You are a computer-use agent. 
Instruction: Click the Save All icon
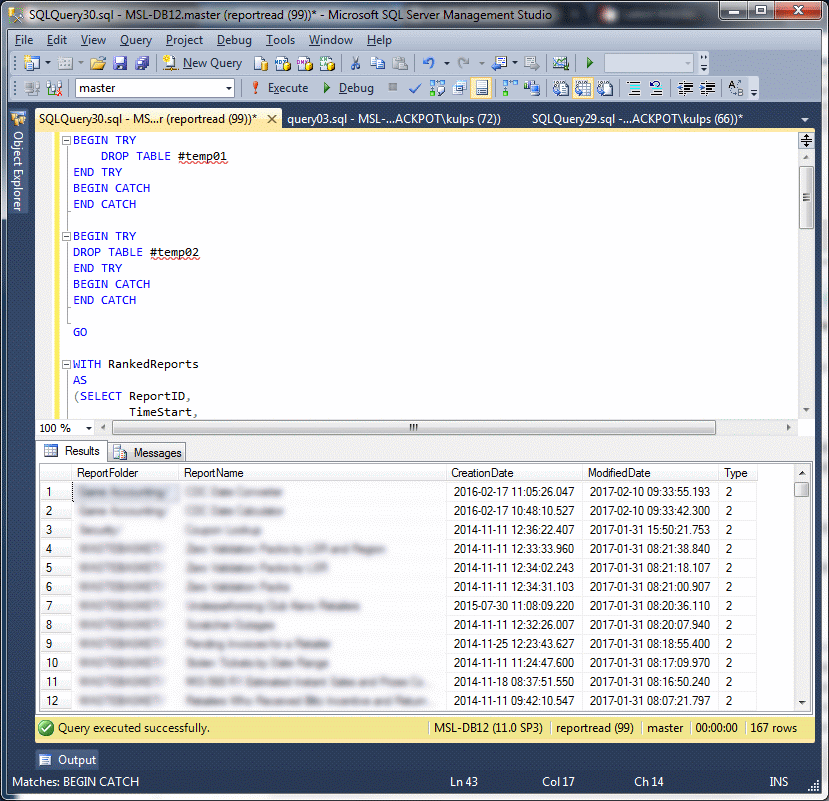point(141,63)
